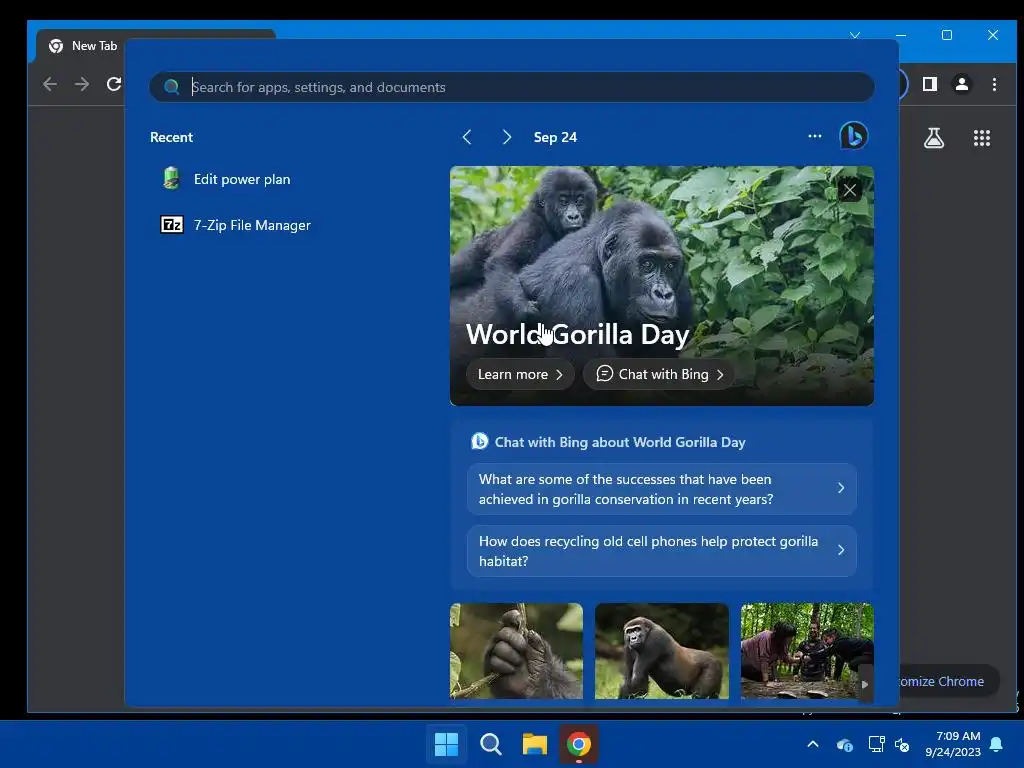Viewport: 1024px width, 768px height.
Task: Click the OneDrive cloud tray icon
Action: (x=844, y=744)
